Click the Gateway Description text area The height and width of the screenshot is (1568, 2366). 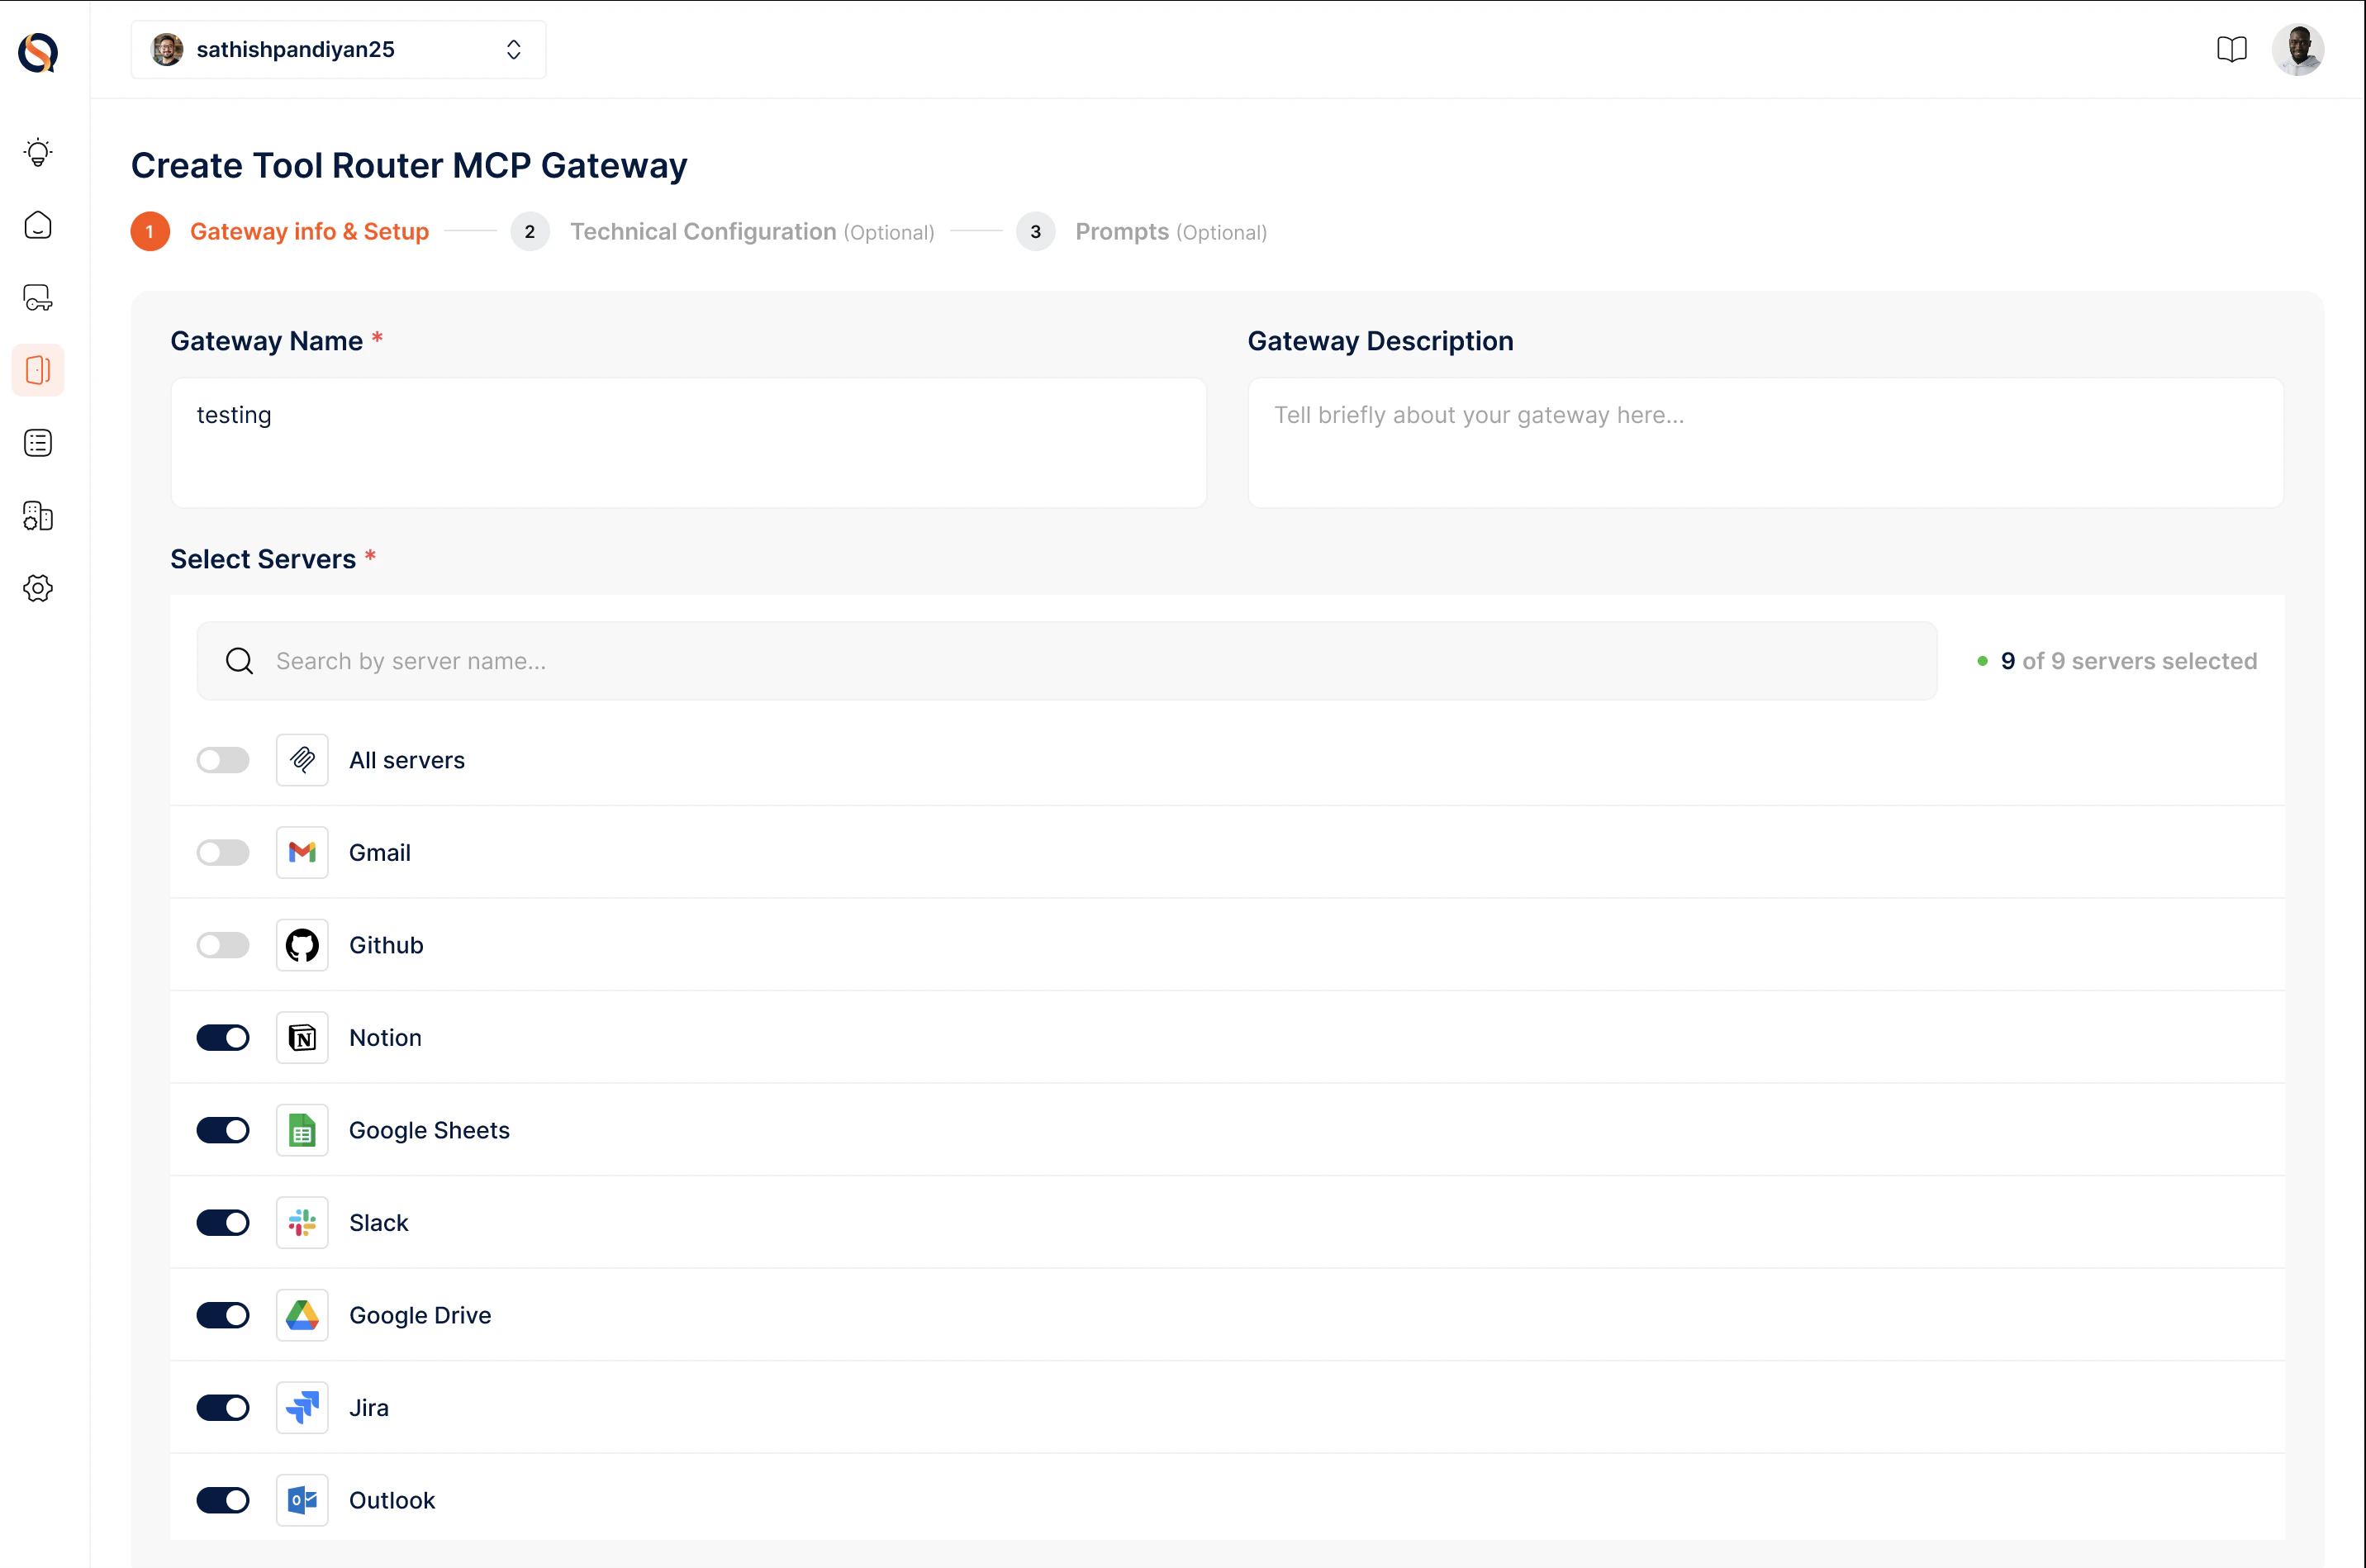coord(1765,442)
